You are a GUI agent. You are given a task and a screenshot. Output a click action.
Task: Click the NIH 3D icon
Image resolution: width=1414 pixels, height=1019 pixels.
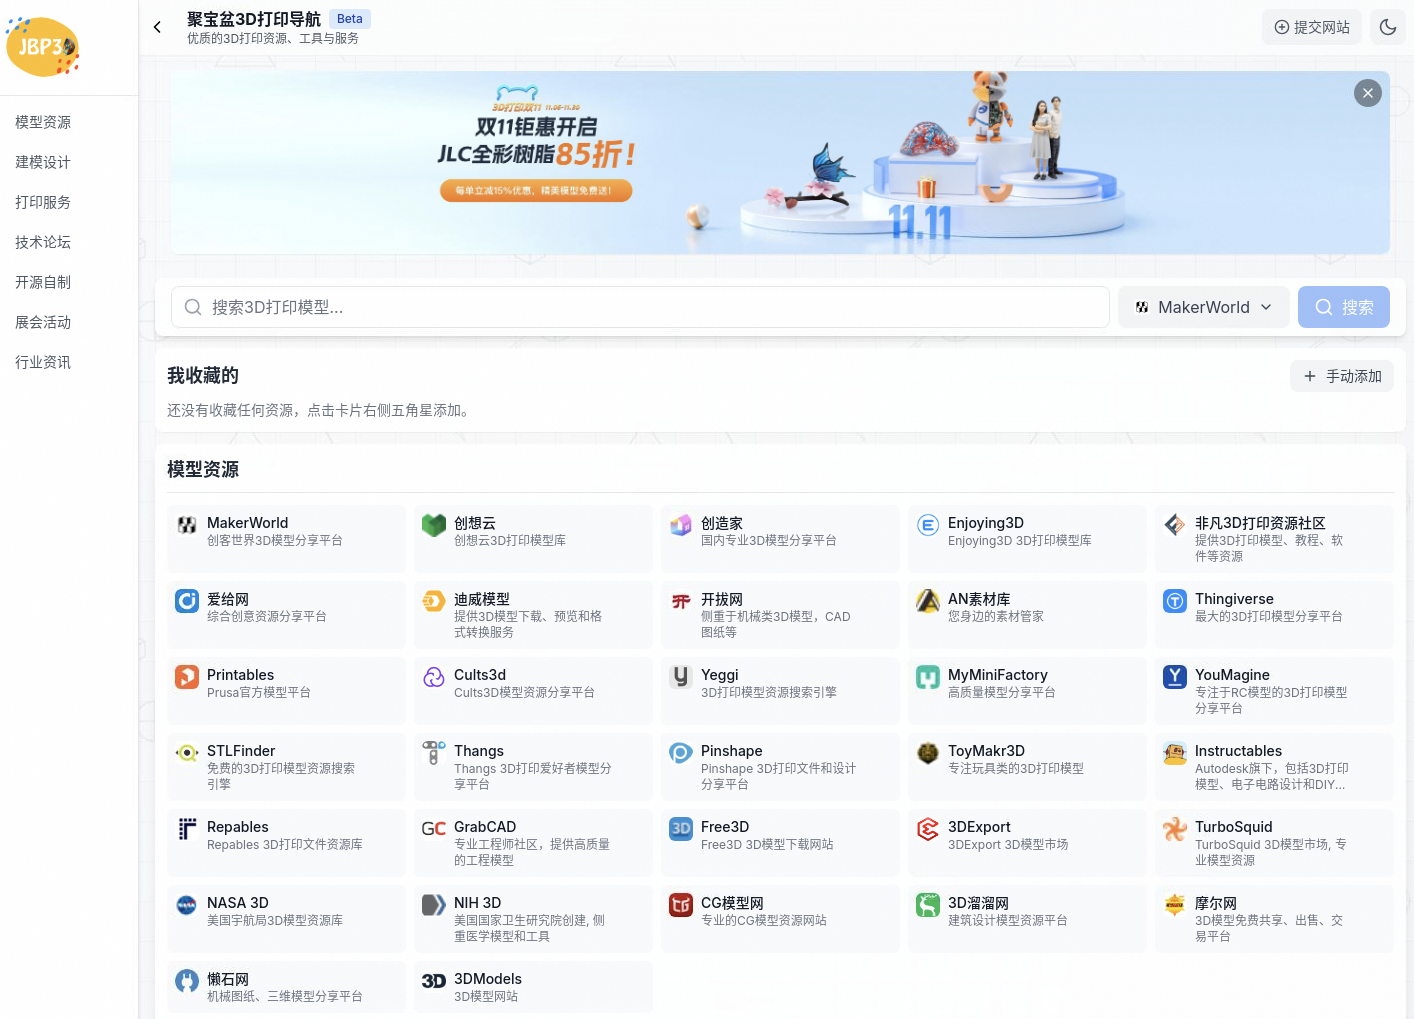point(434,905)
